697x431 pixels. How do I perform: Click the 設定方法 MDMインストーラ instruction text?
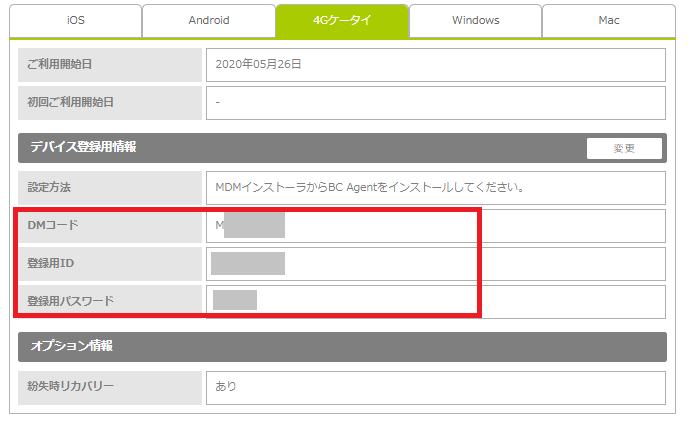(371, 187)
